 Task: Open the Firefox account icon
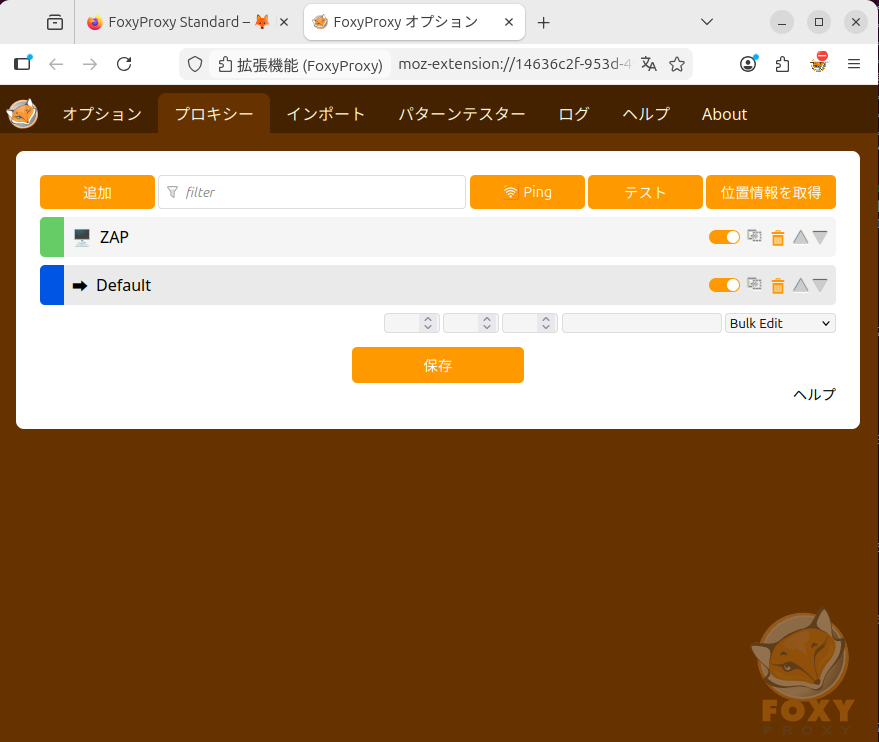pos(748,64)
